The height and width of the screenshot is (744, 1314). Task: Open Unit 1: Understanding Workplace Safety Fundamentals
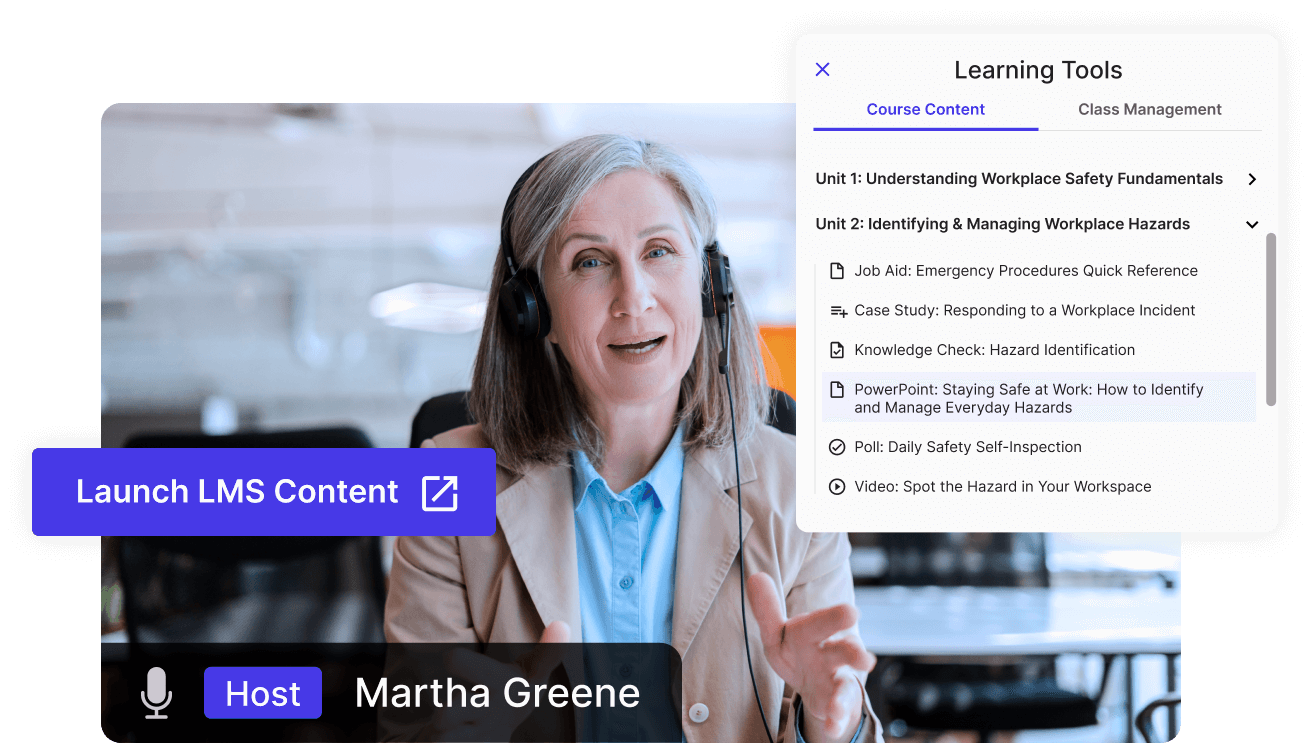[1018, 179]
